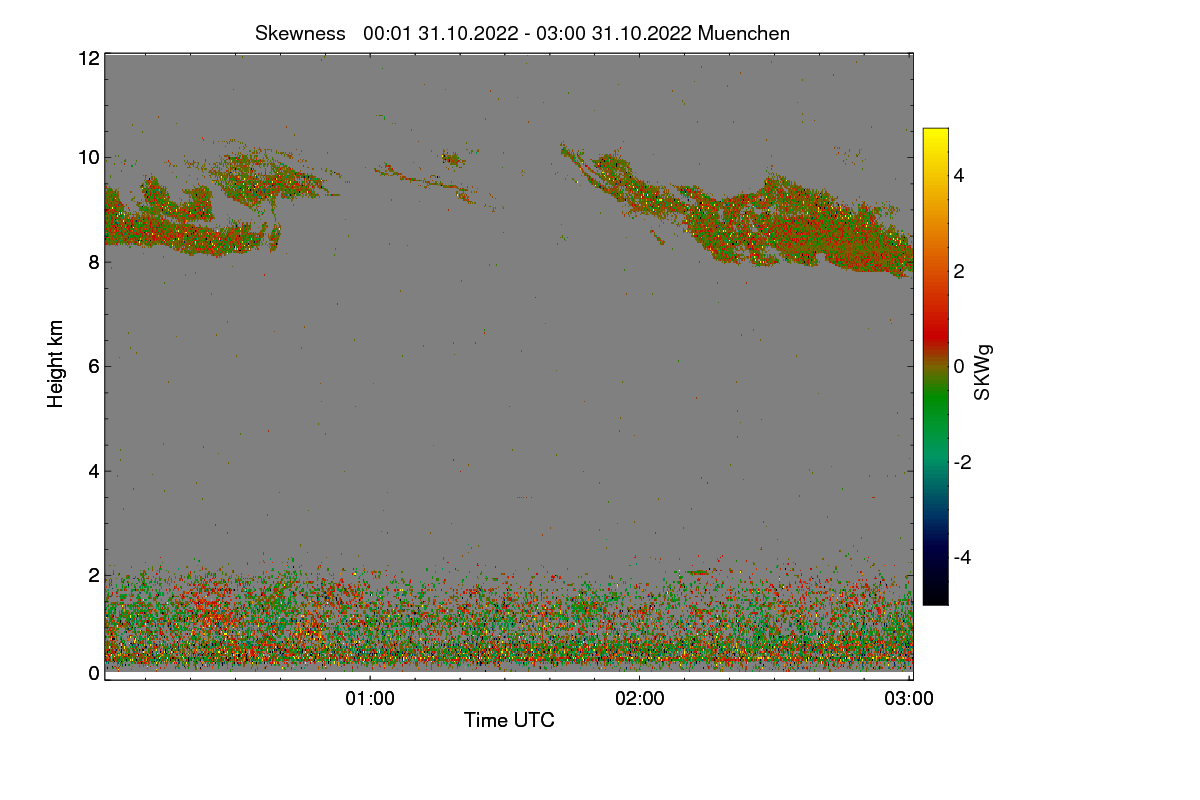The width and height of the screenshot is (1200, 800).
Task: Pick the black bottom of the colorbar
Action: 935,595
